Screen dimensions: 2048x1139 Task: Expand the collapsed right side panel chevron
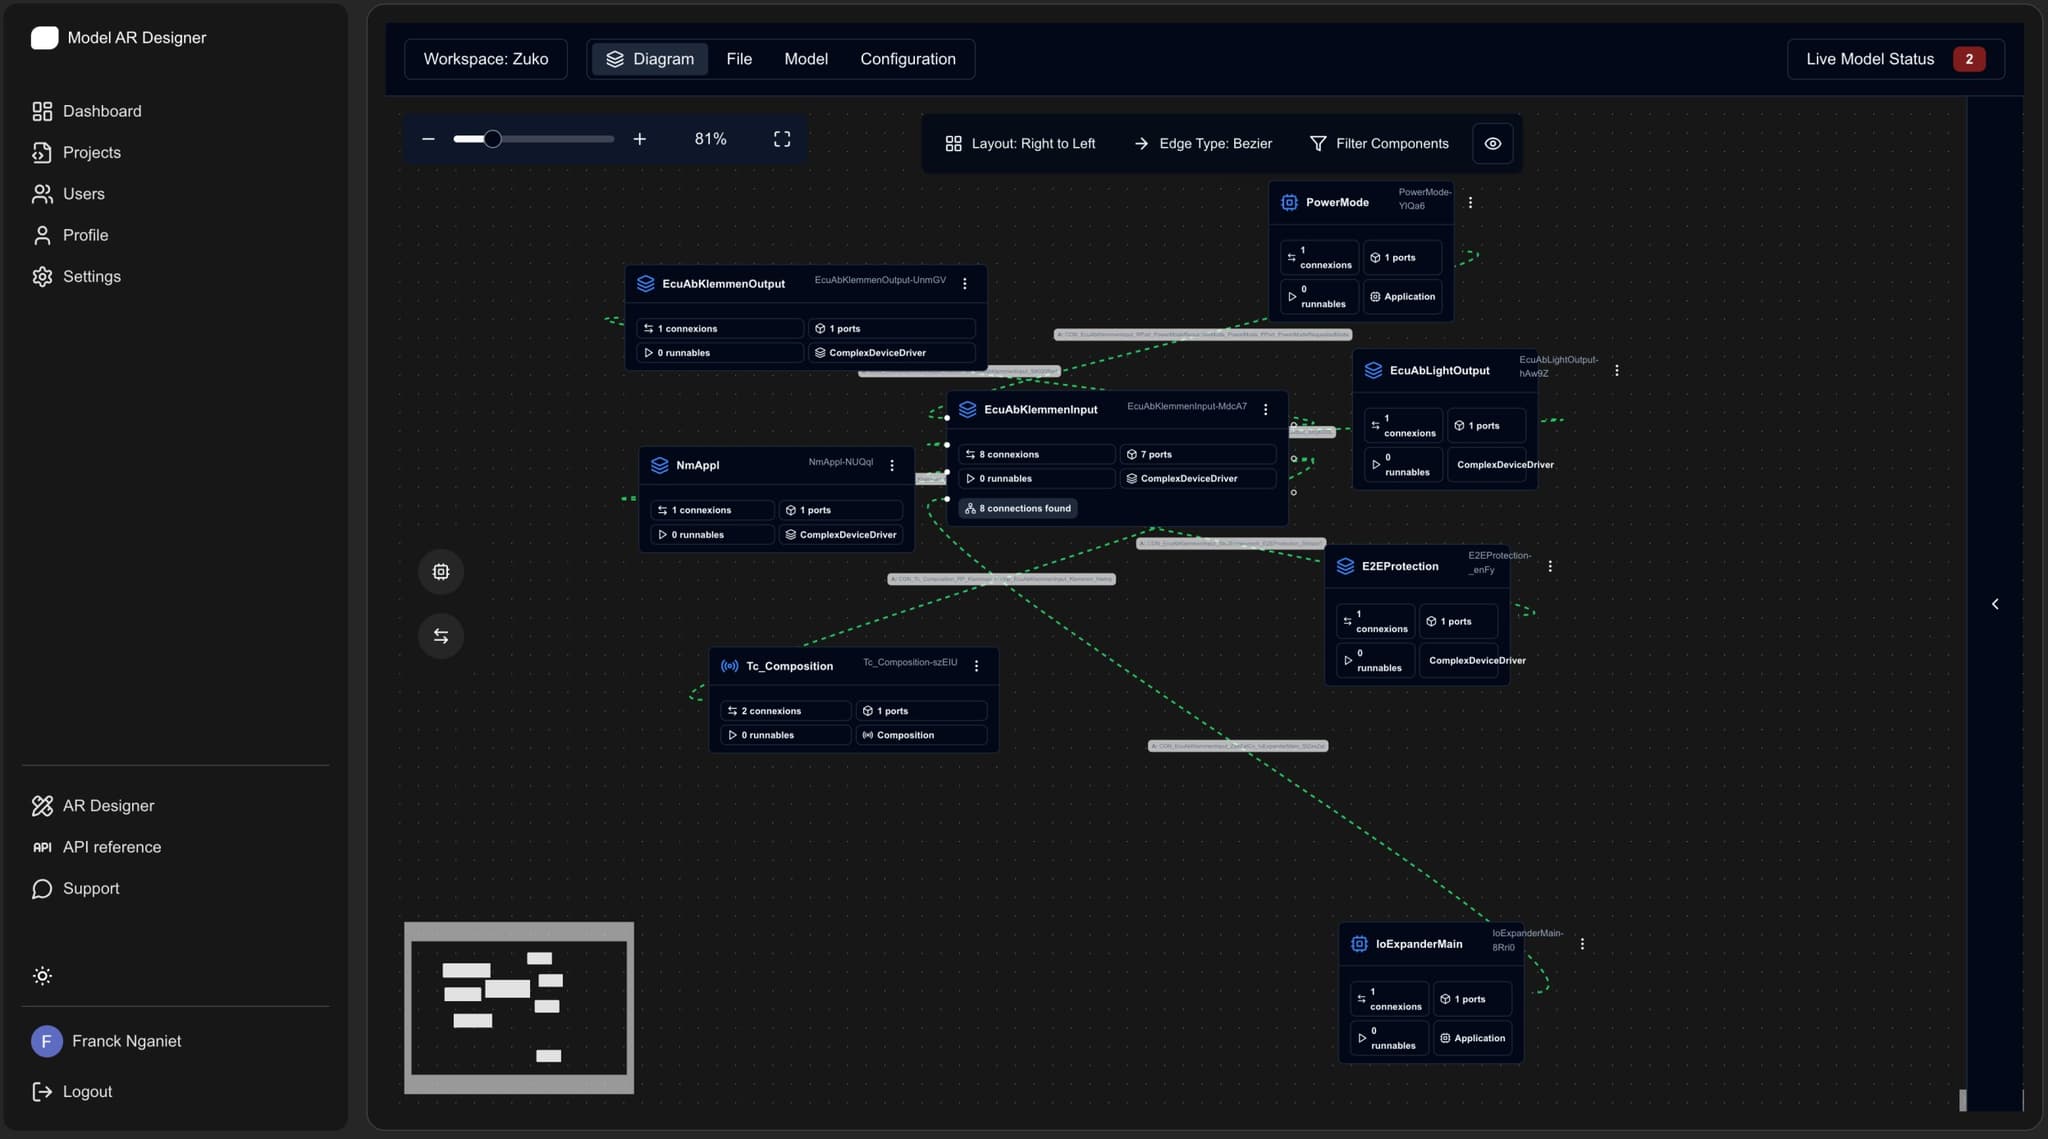(x=1995, y=604)
